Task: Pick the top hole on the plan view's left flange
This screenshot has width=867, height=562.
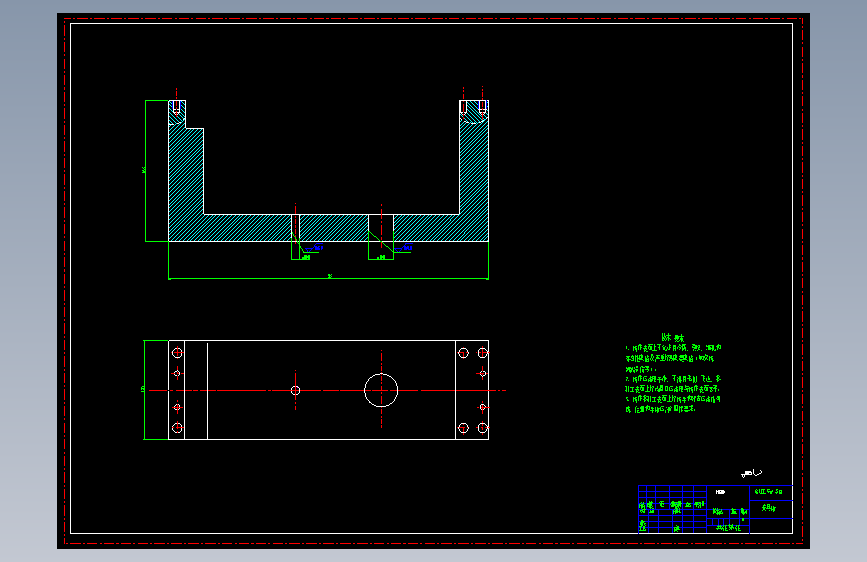Action: [177, 352]
